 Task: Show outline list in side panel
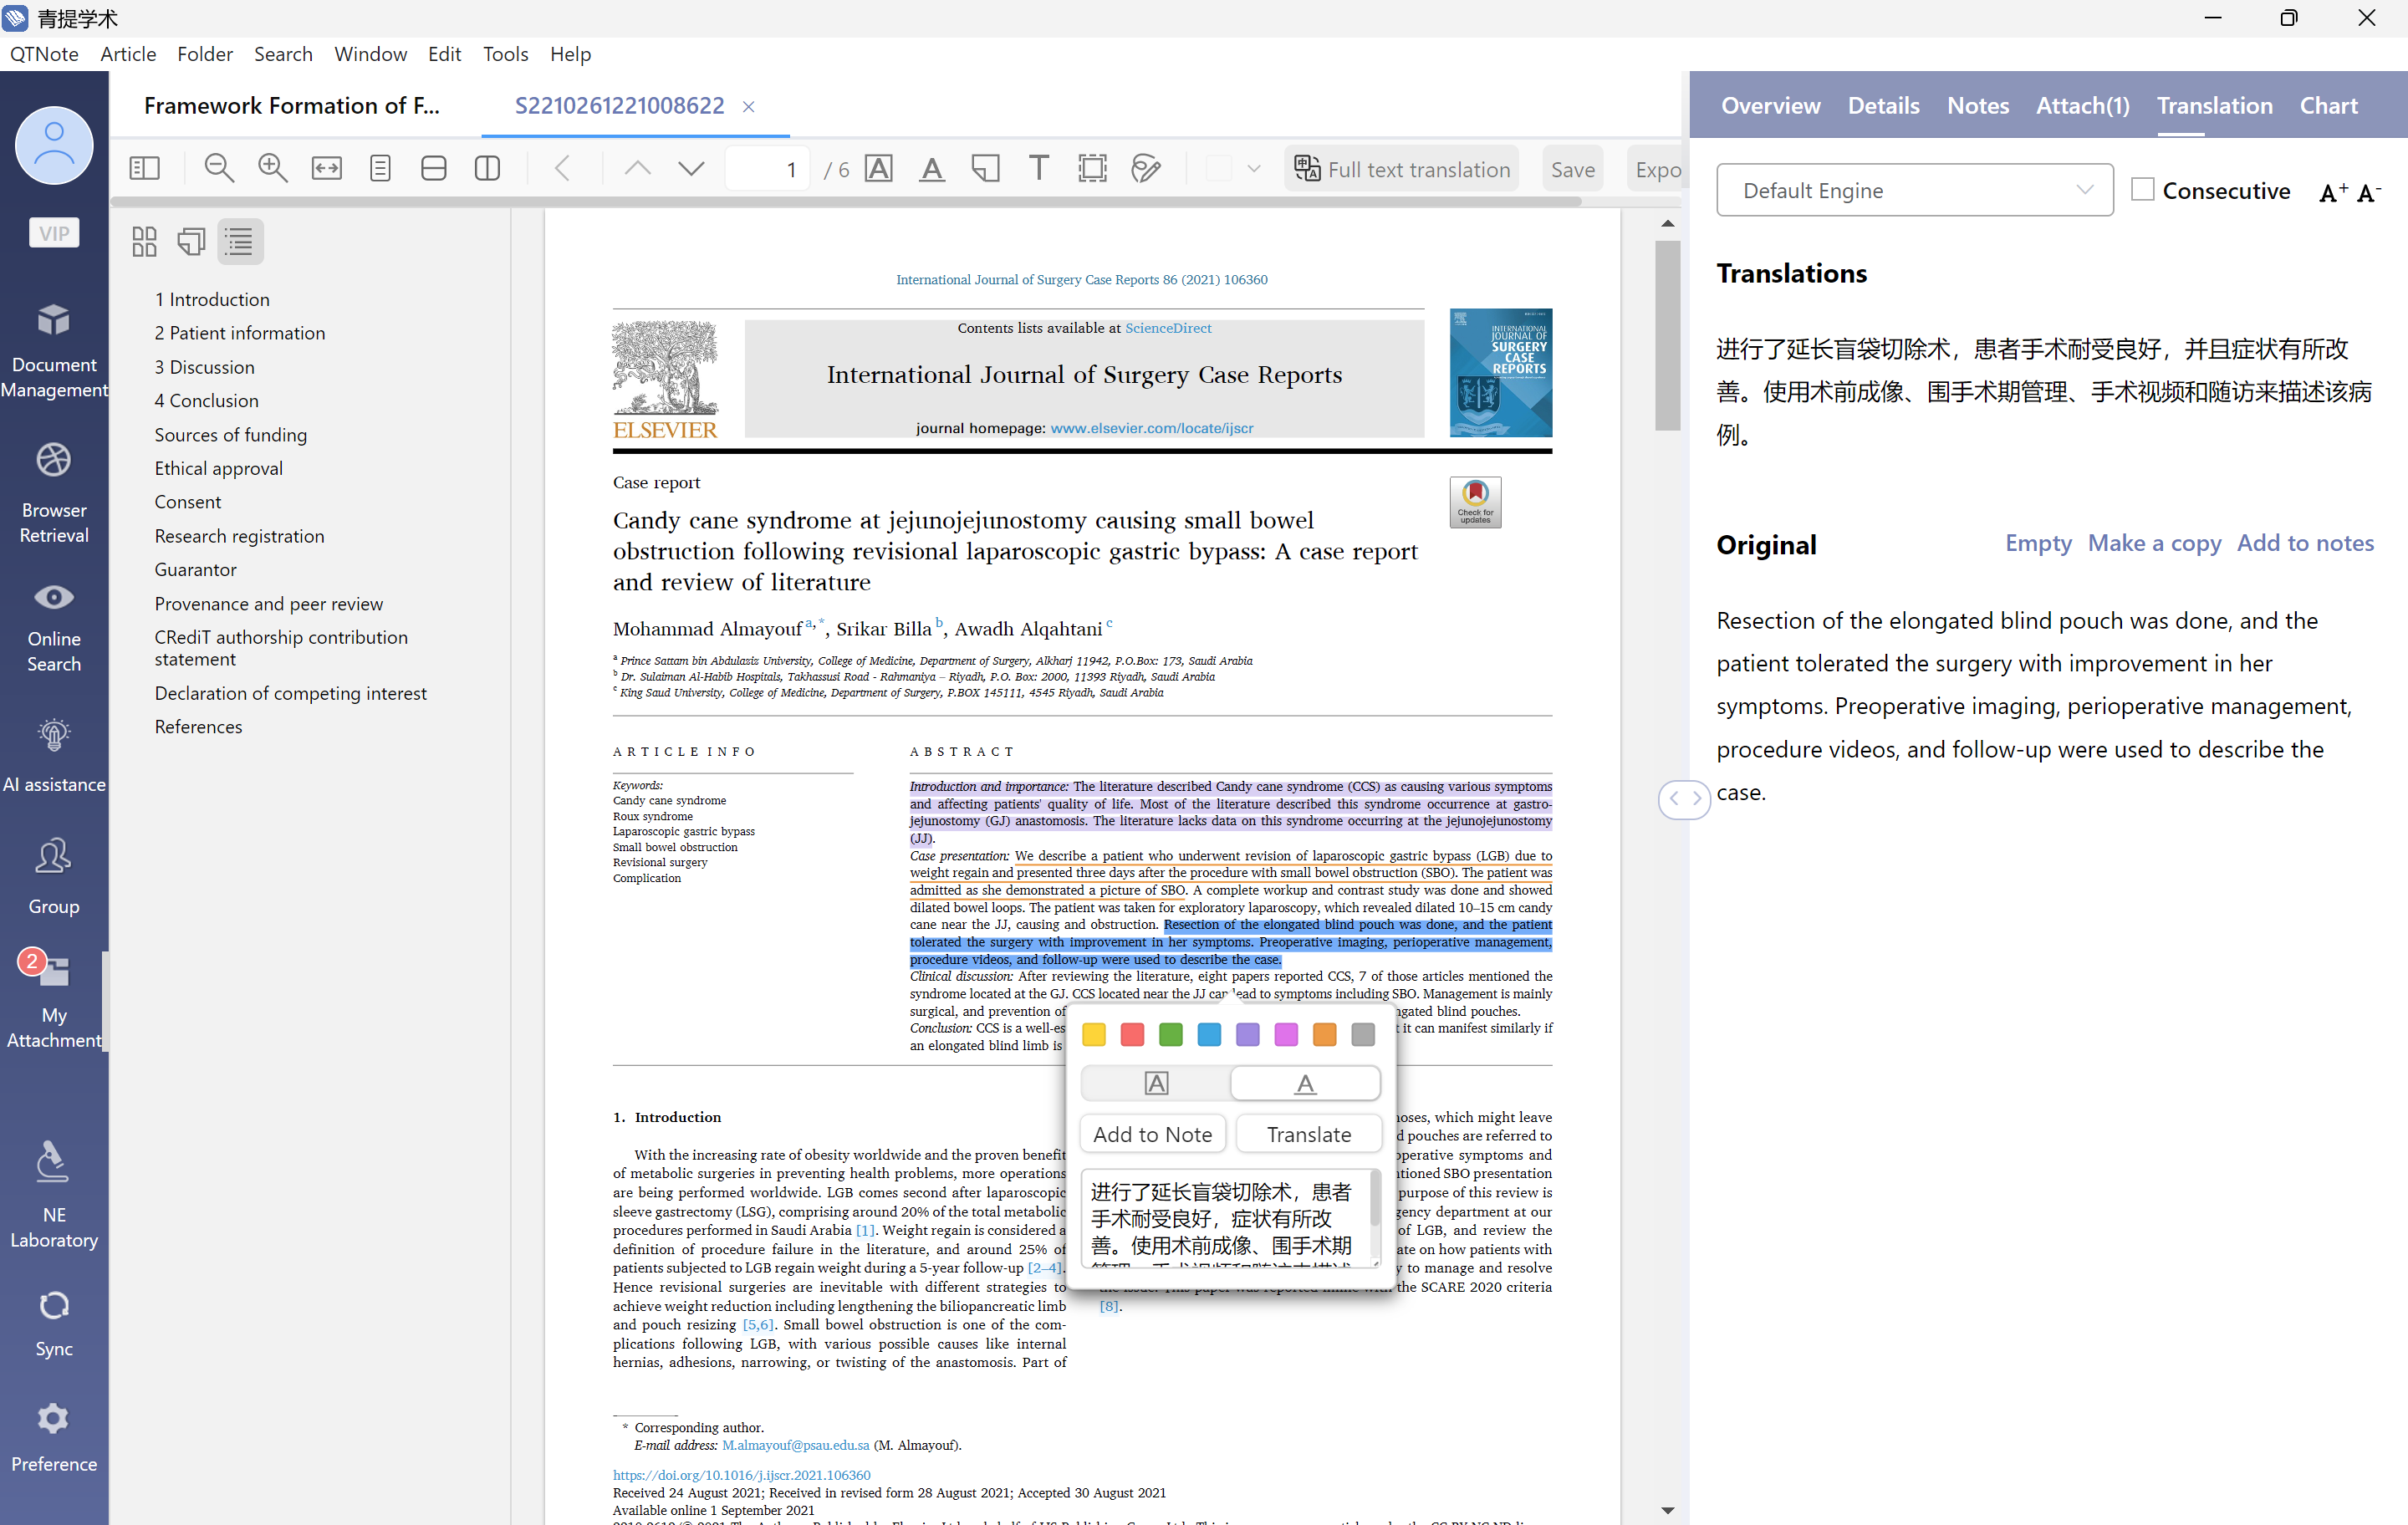point(239,241)
